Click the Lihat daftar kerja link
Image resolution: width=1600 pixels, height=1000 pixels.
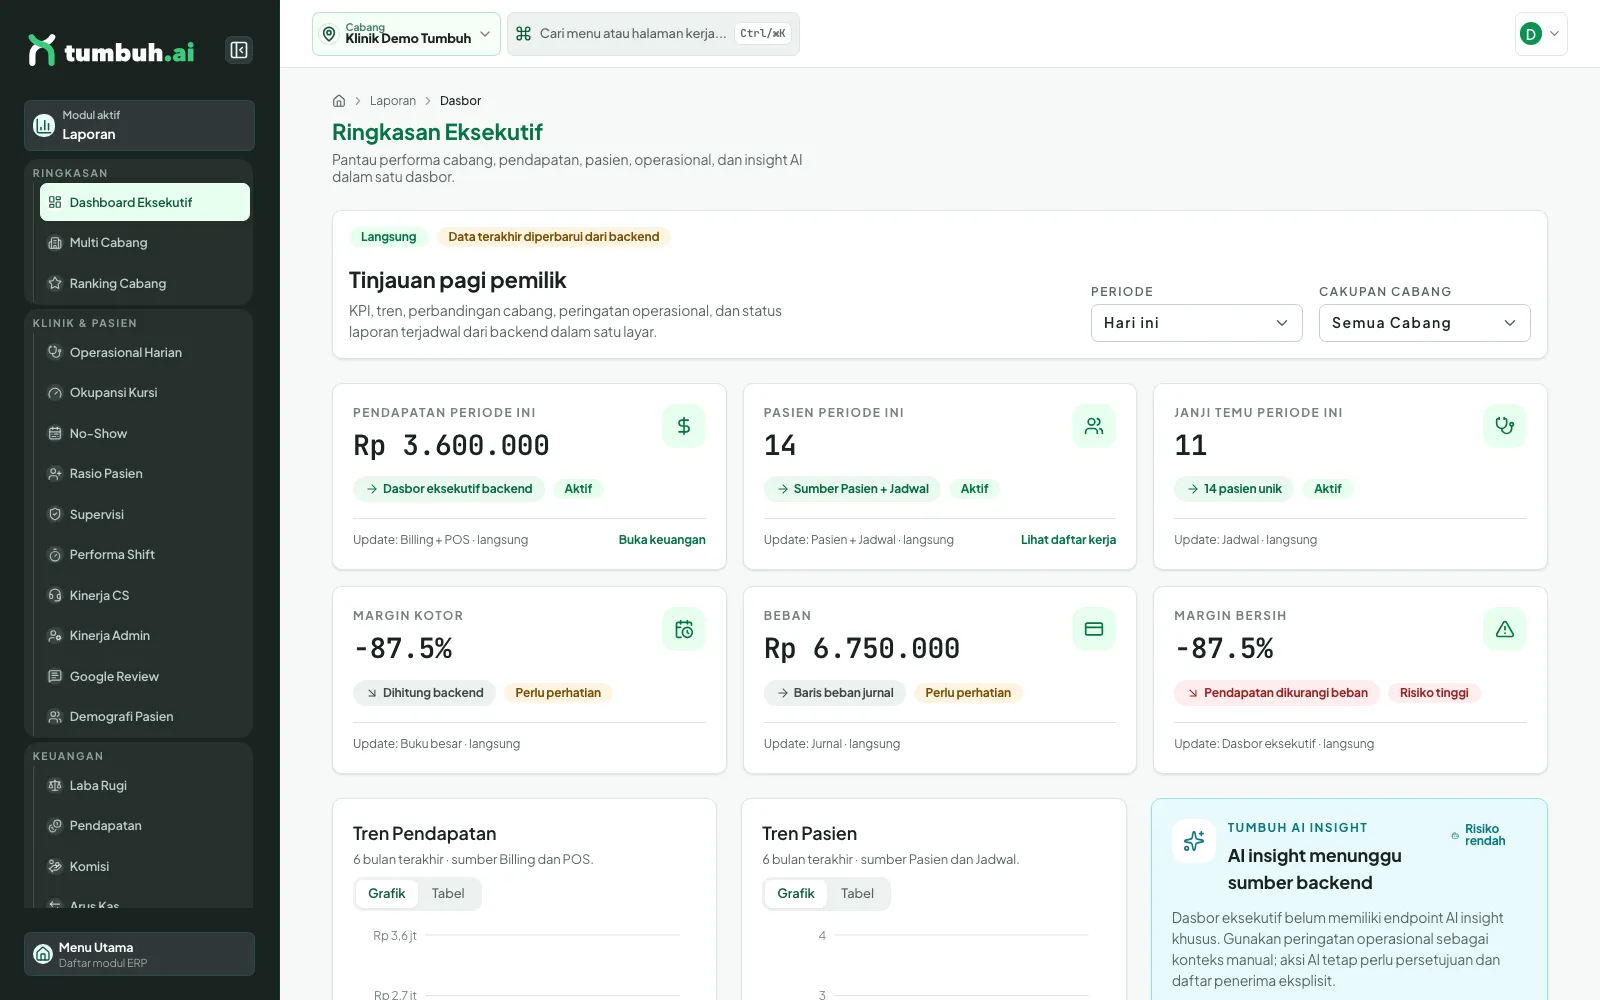click(x=1068, y=540)
